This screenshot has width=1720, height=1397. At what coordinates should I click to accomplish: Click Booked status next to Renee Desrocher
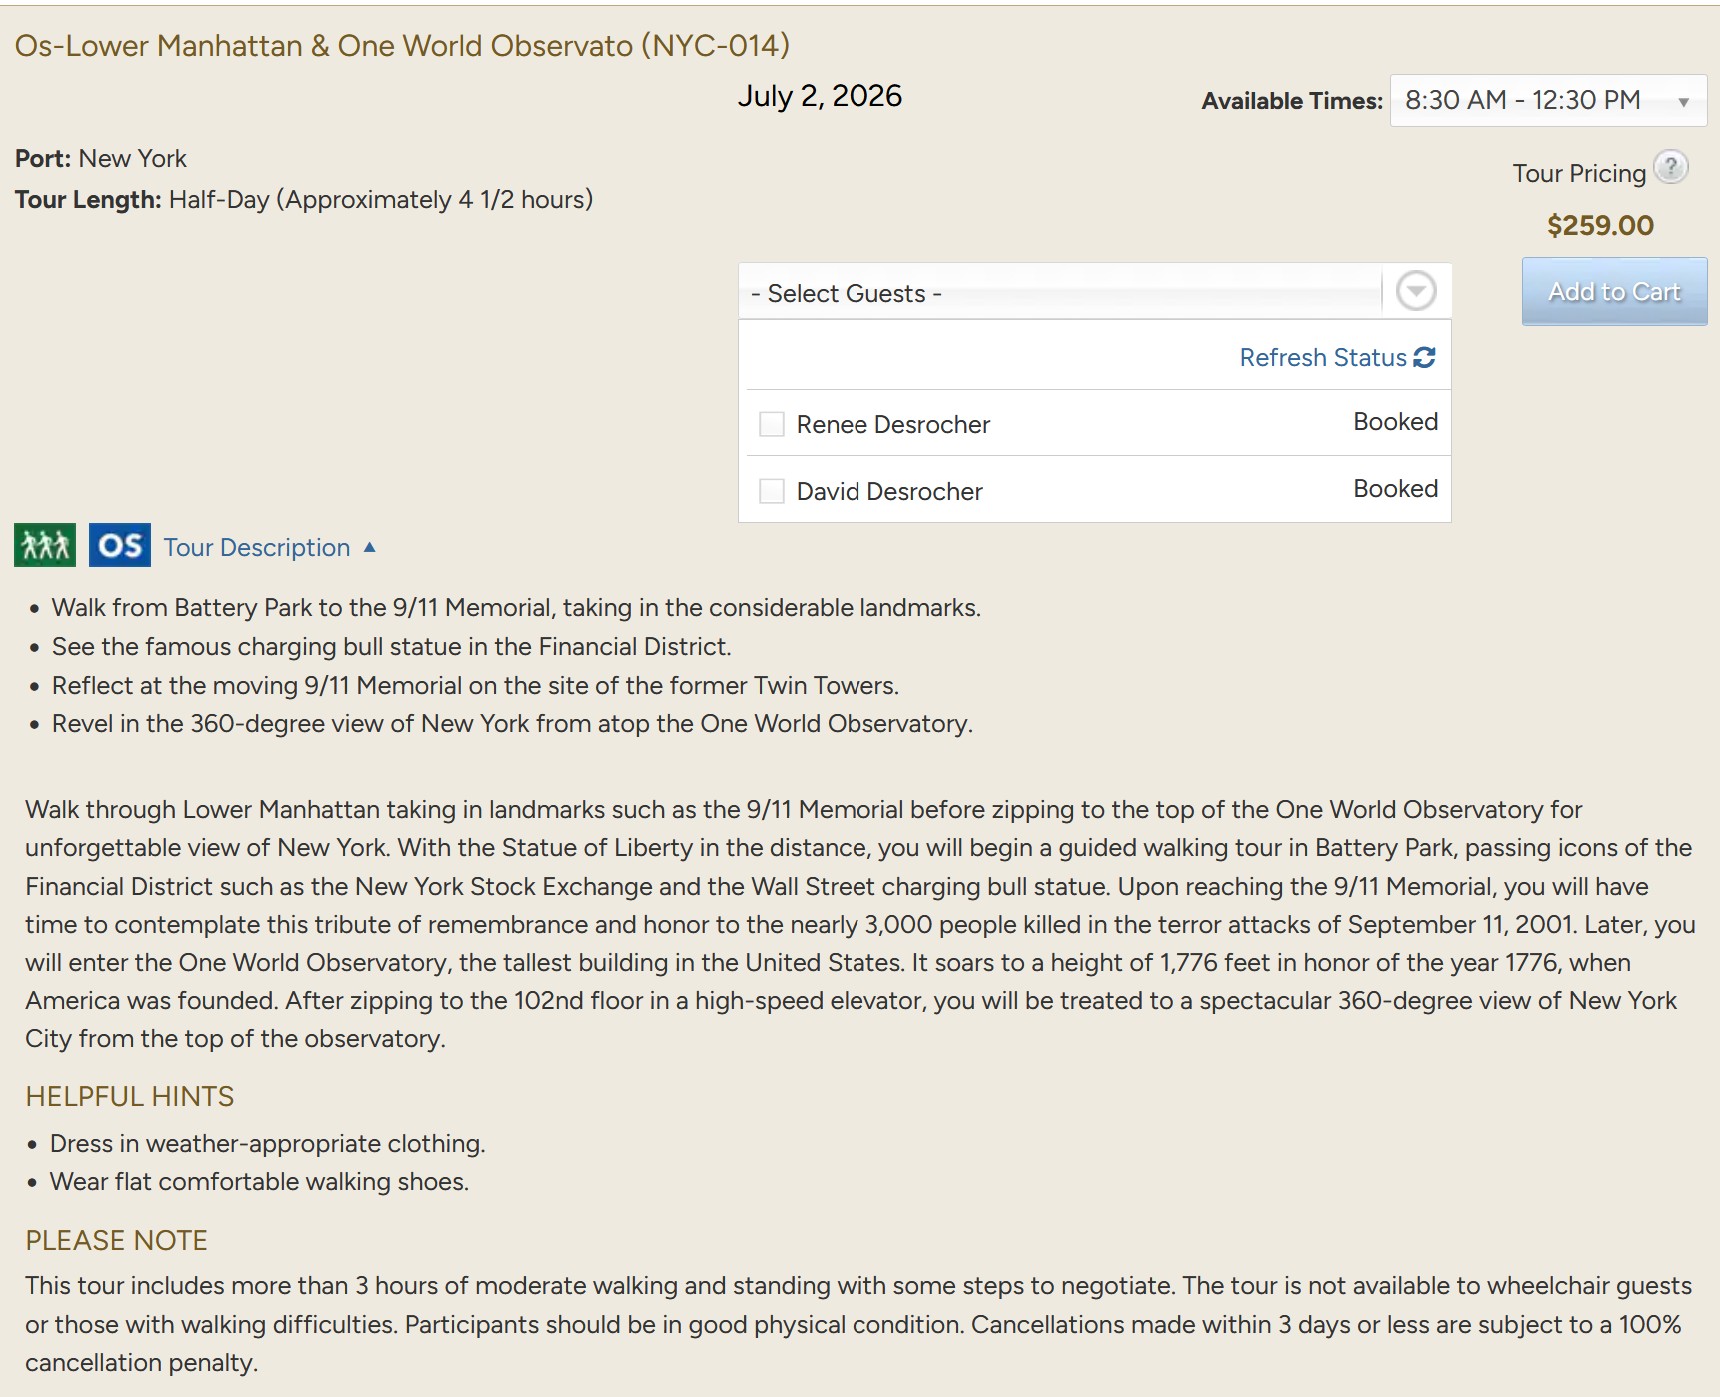pyautogui.click(x=1395, y=422)
